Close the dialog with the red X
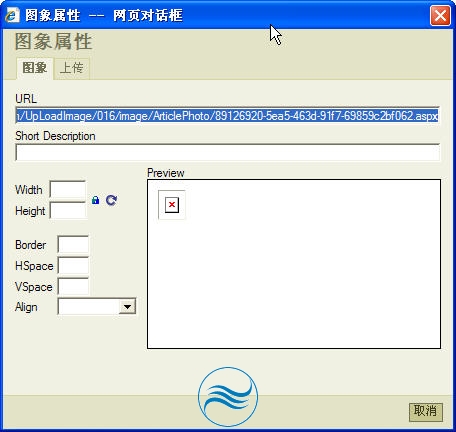The width and height of the screenshot is (456, 432). click(440, 15)
